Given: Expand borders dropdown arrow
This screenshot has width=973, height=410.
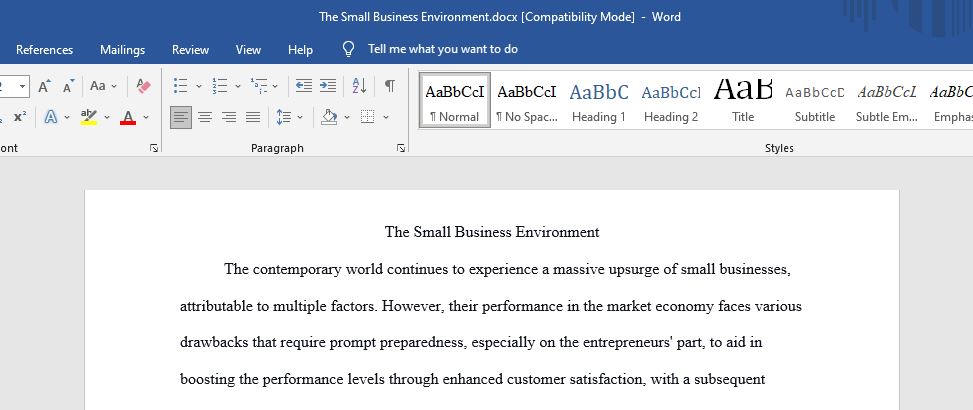Looking at the screenshot, I should point(385,117).
